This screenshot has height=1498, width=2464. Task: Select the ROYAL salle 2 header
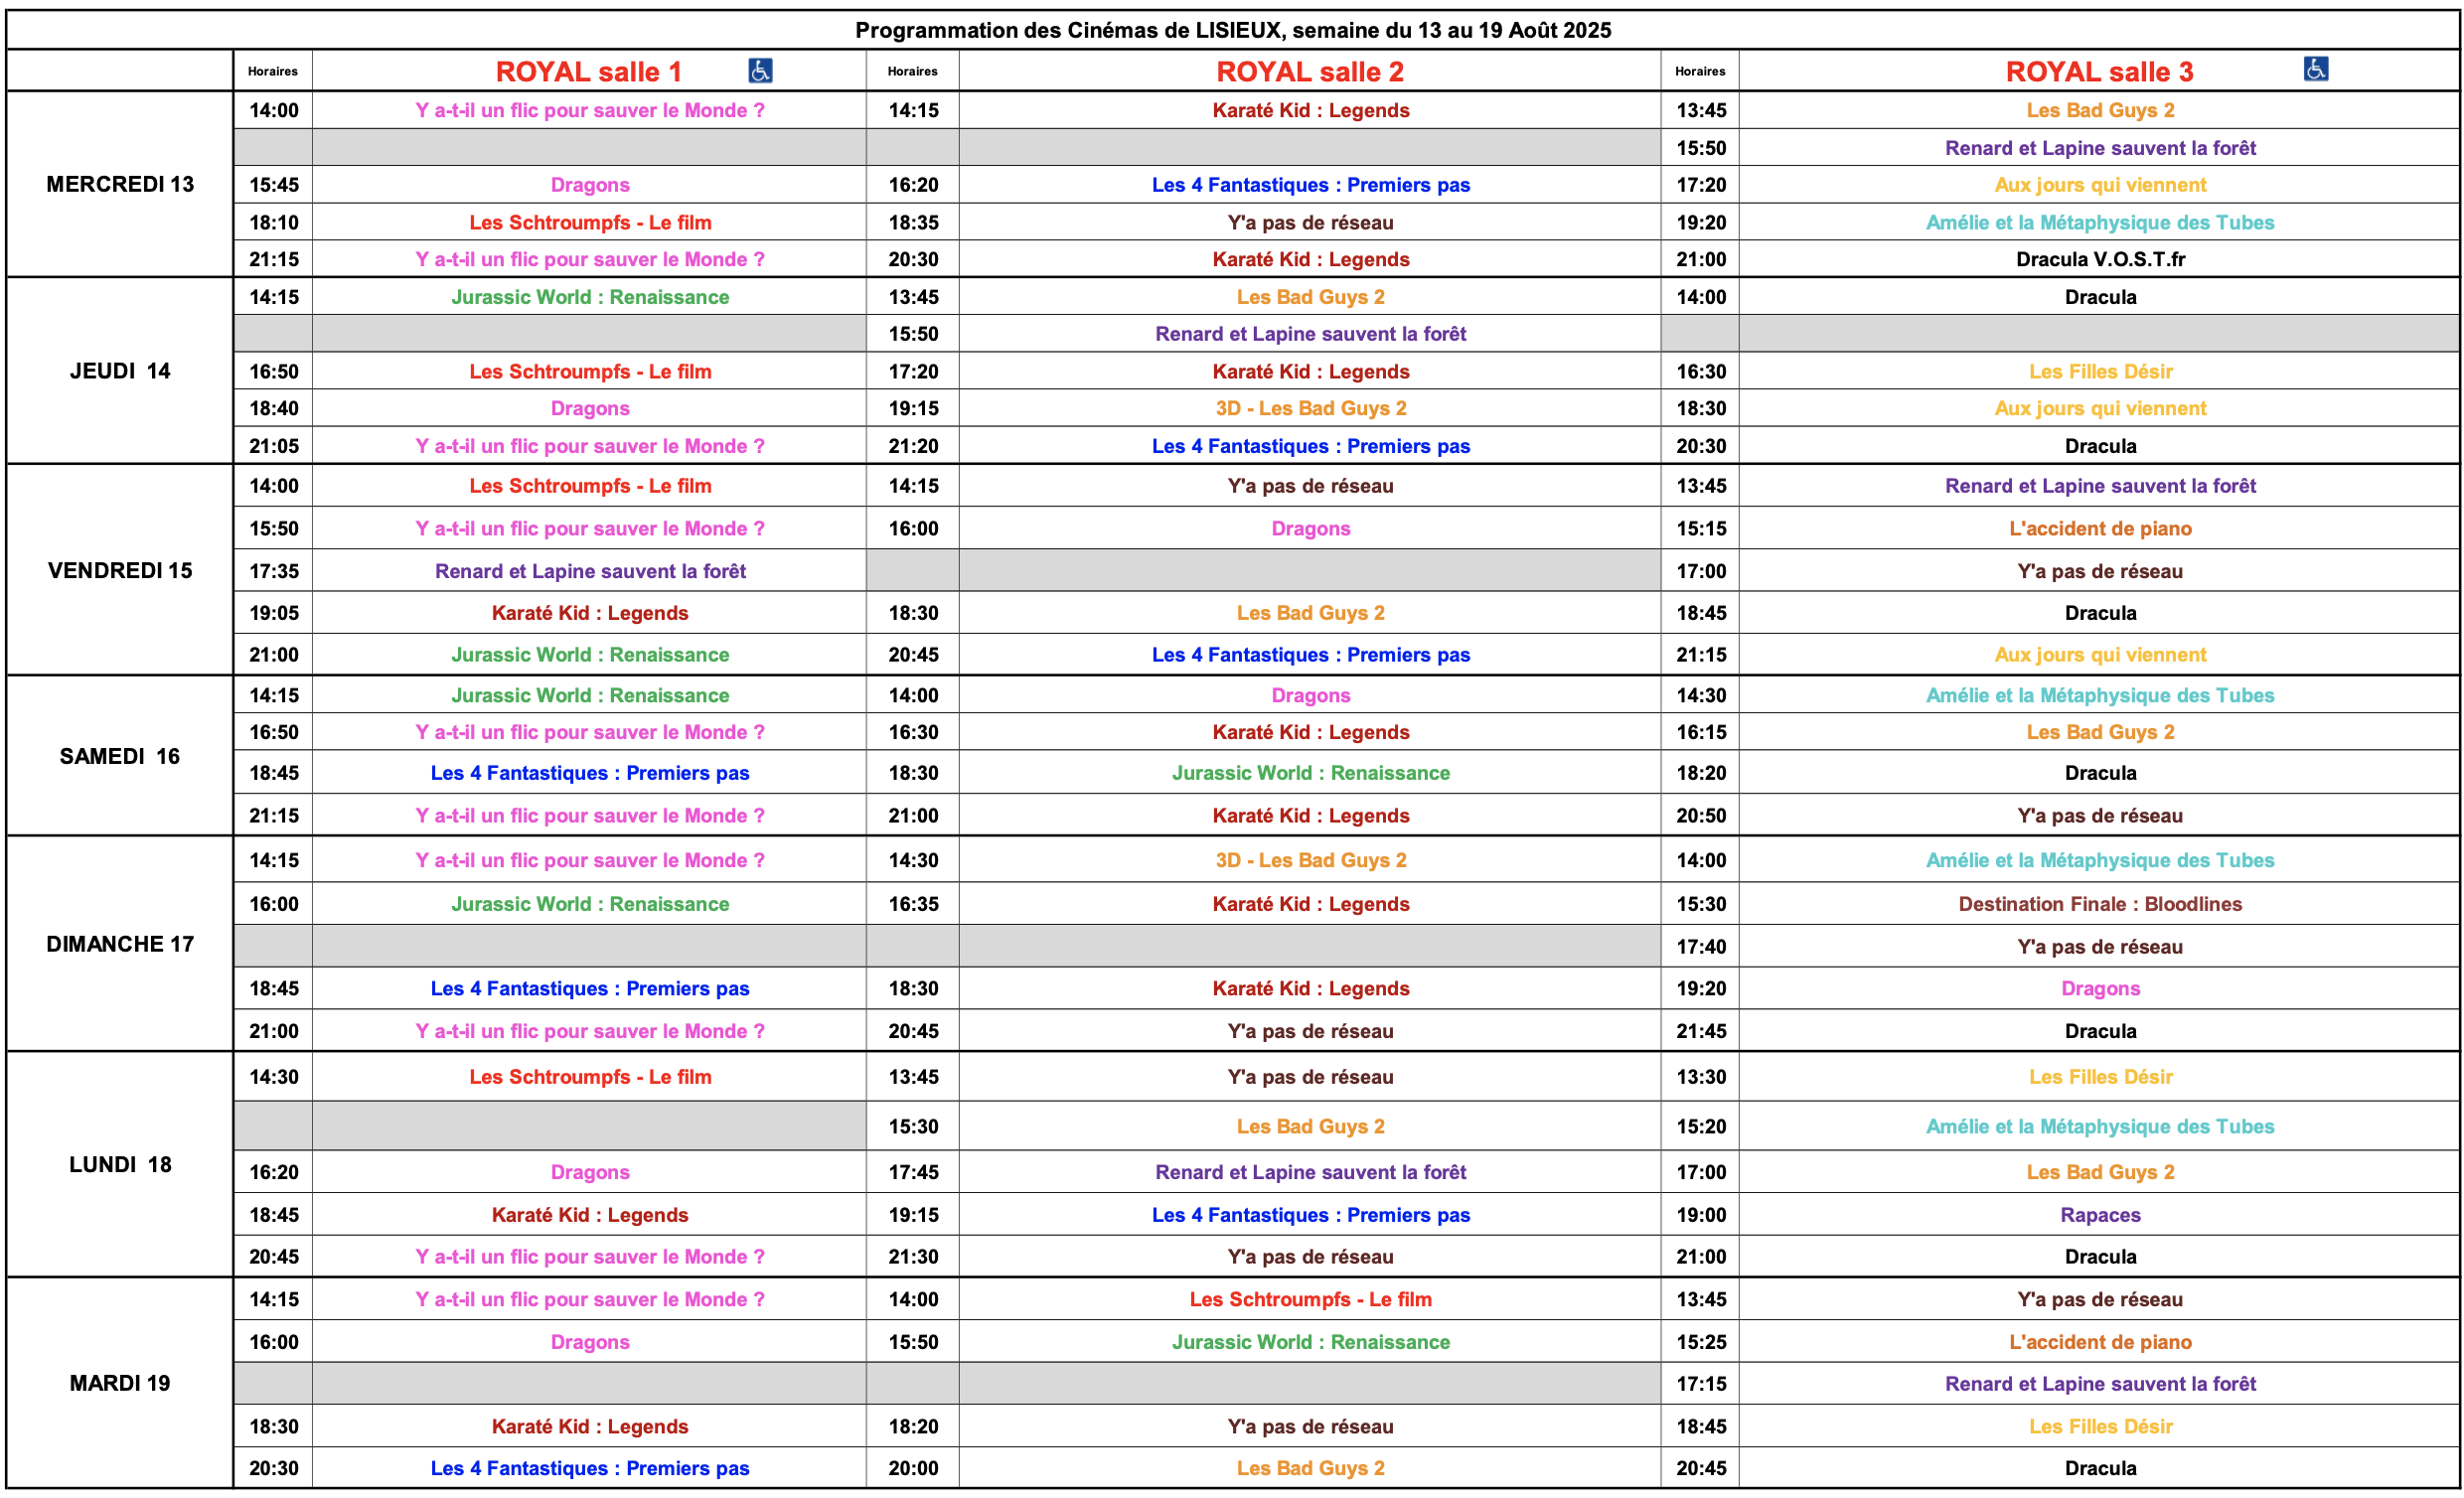pos(1310,72)
